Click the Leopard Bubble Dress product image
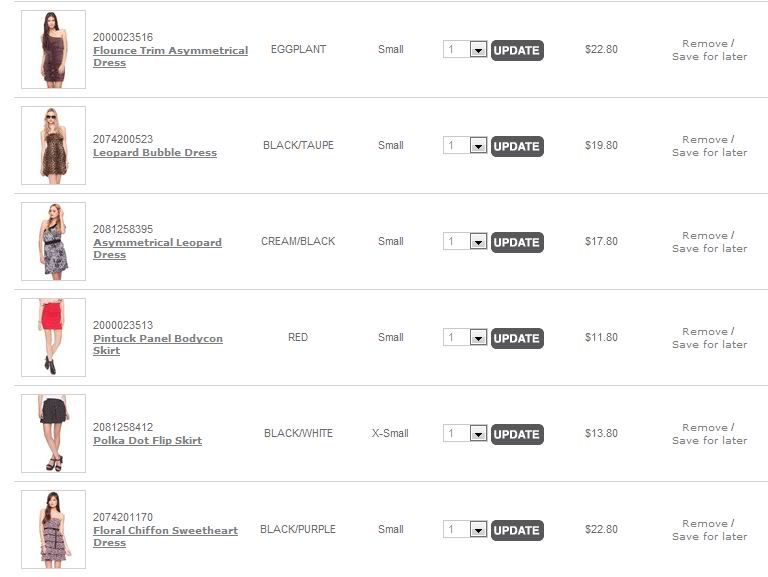Screen dimensions: 768x577 (53, 145)
